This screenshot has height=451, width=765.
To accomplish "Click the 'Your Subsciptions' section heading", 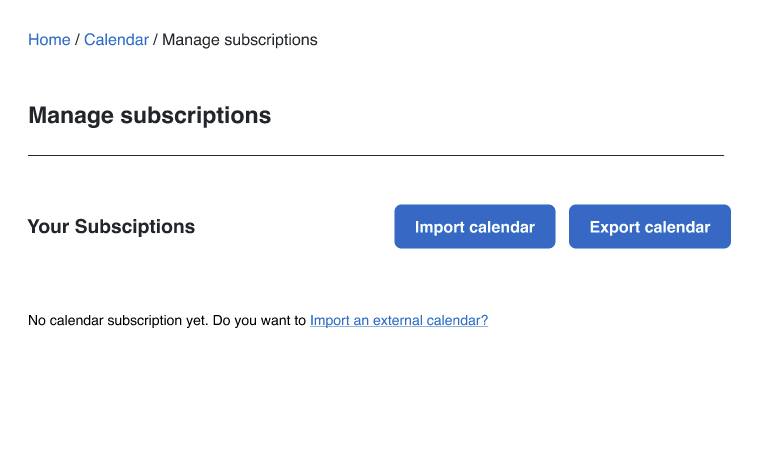I will tap(111, 226).
